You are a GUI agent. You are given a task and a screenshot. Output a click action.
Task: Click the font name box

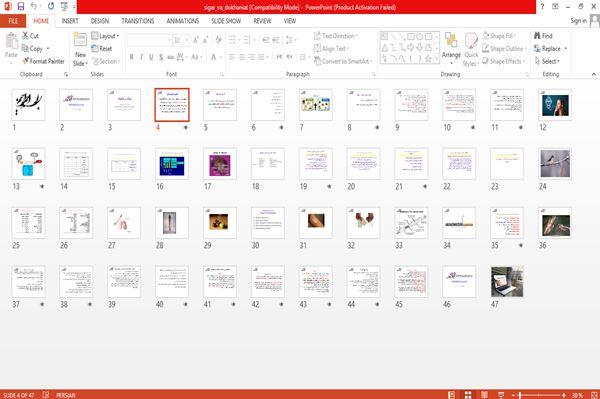[x=148, y=40]
